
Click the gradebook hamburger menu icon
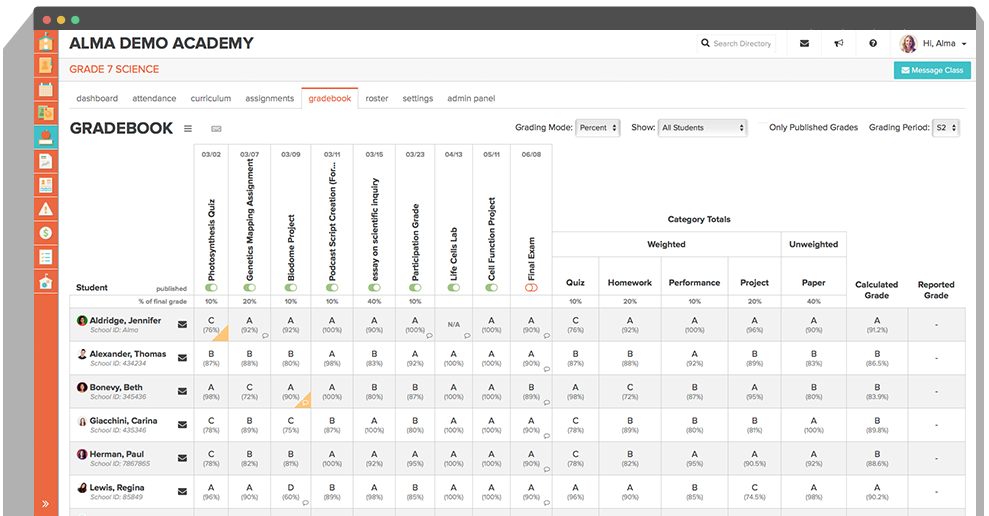(188, 129)
